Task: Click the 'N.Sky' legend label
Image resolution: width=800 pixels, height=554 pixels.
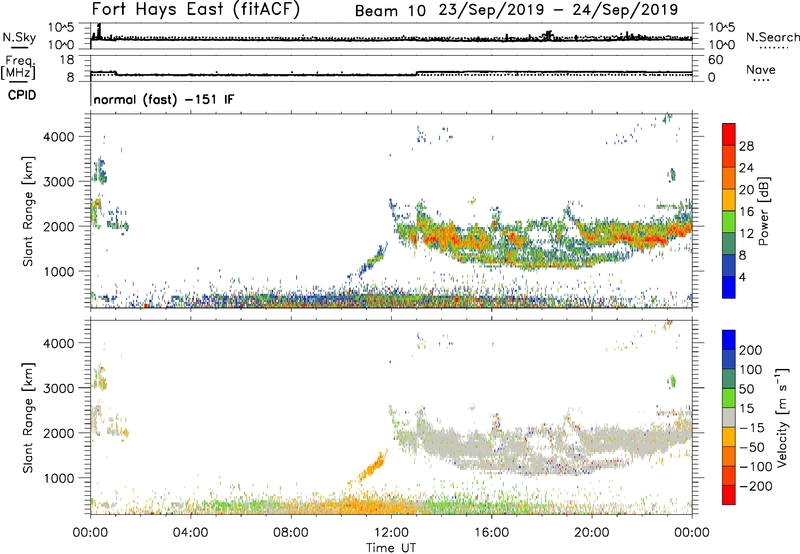Action: 19,37
